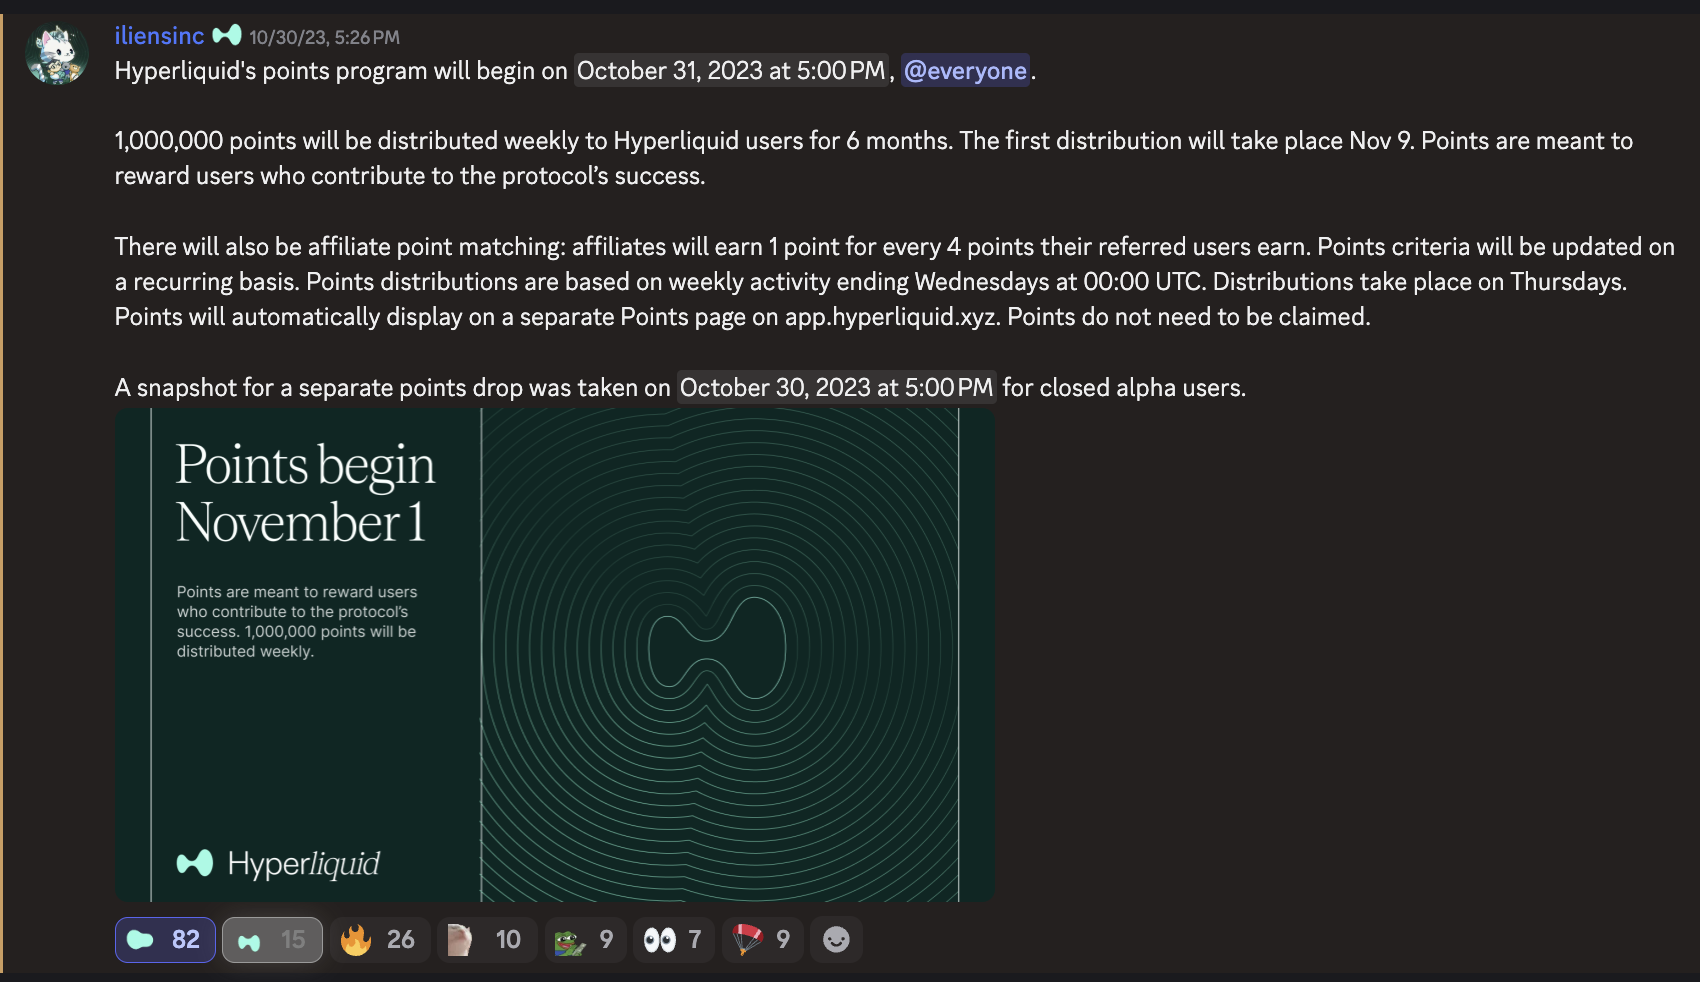
Task: Toggle the blob reaction with 82 votes
Action: [165, 940]
